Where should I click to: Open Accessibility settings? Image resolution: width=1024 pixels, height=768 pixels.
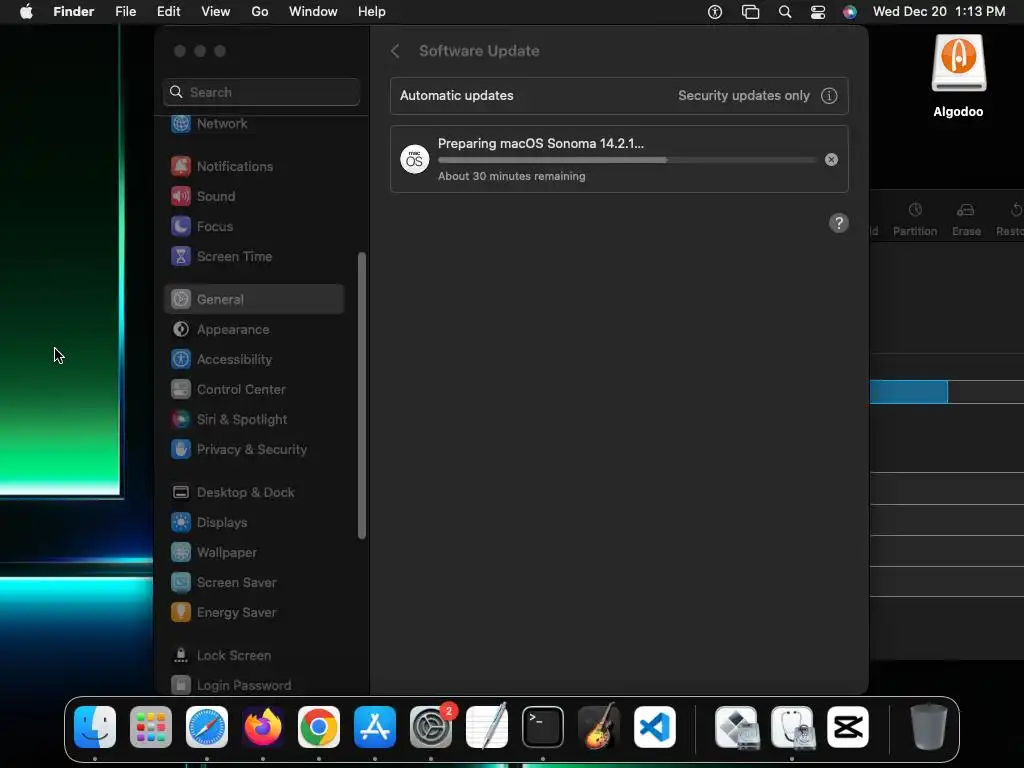click(253, 359)
